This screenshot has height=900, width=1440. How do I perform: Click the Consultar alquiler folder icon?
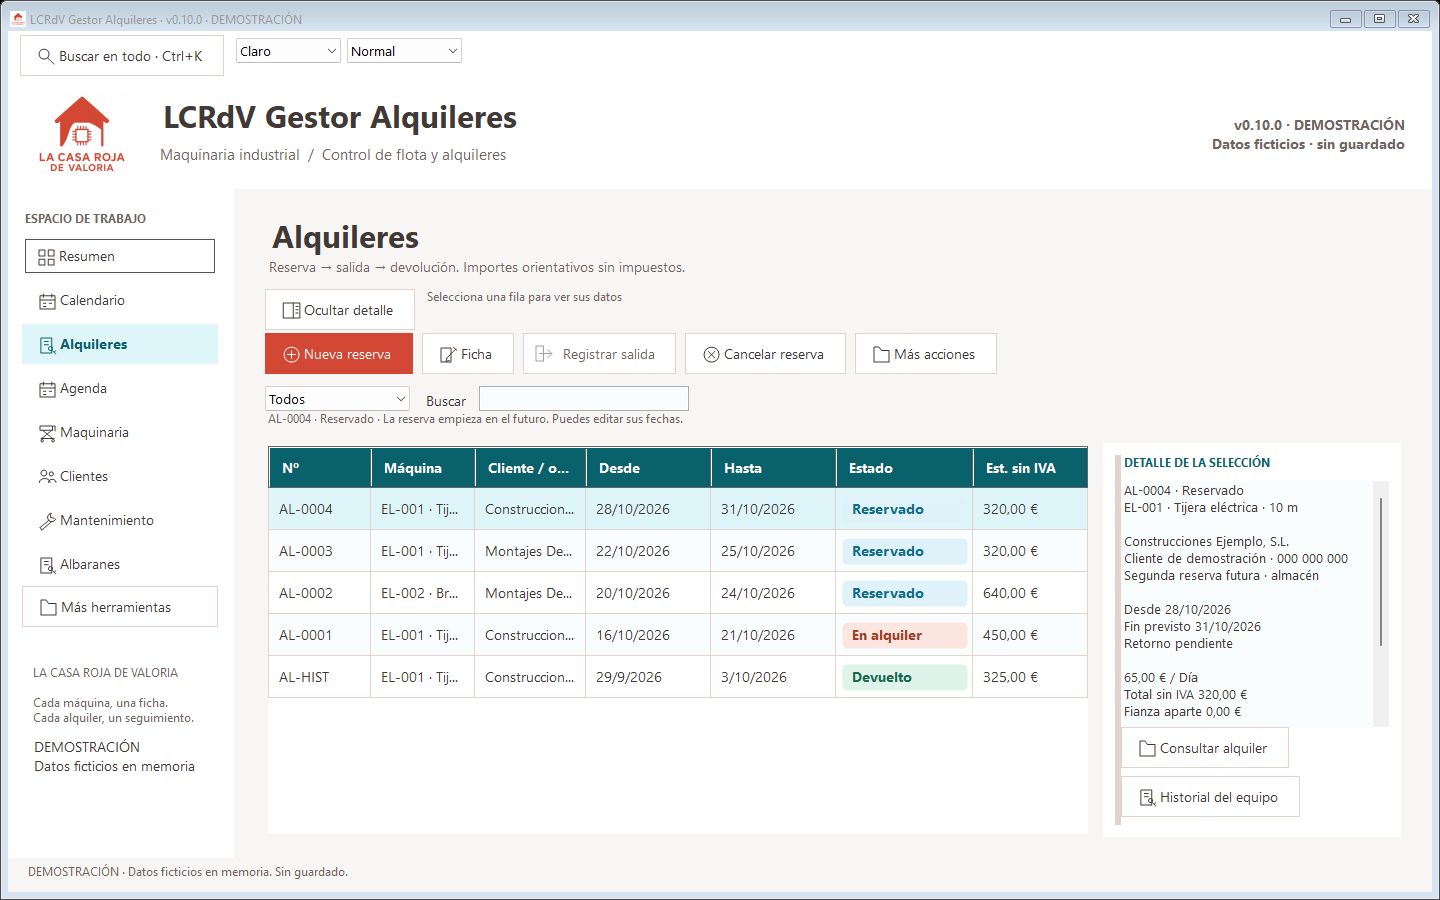[1147, 748]
